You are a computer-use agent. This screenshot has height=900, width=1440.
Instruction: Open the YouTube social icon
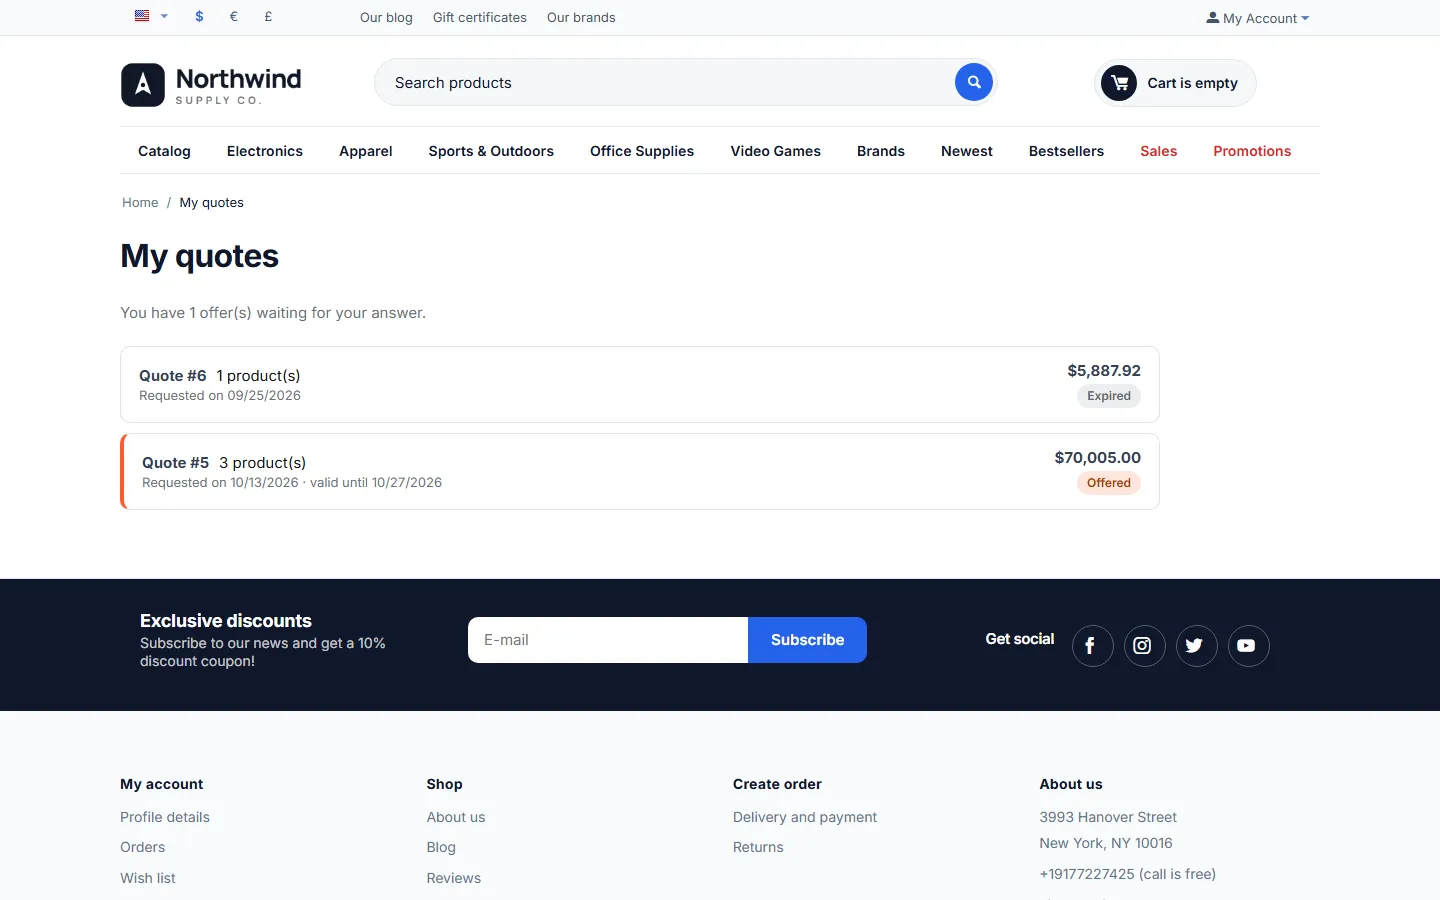1248,646
